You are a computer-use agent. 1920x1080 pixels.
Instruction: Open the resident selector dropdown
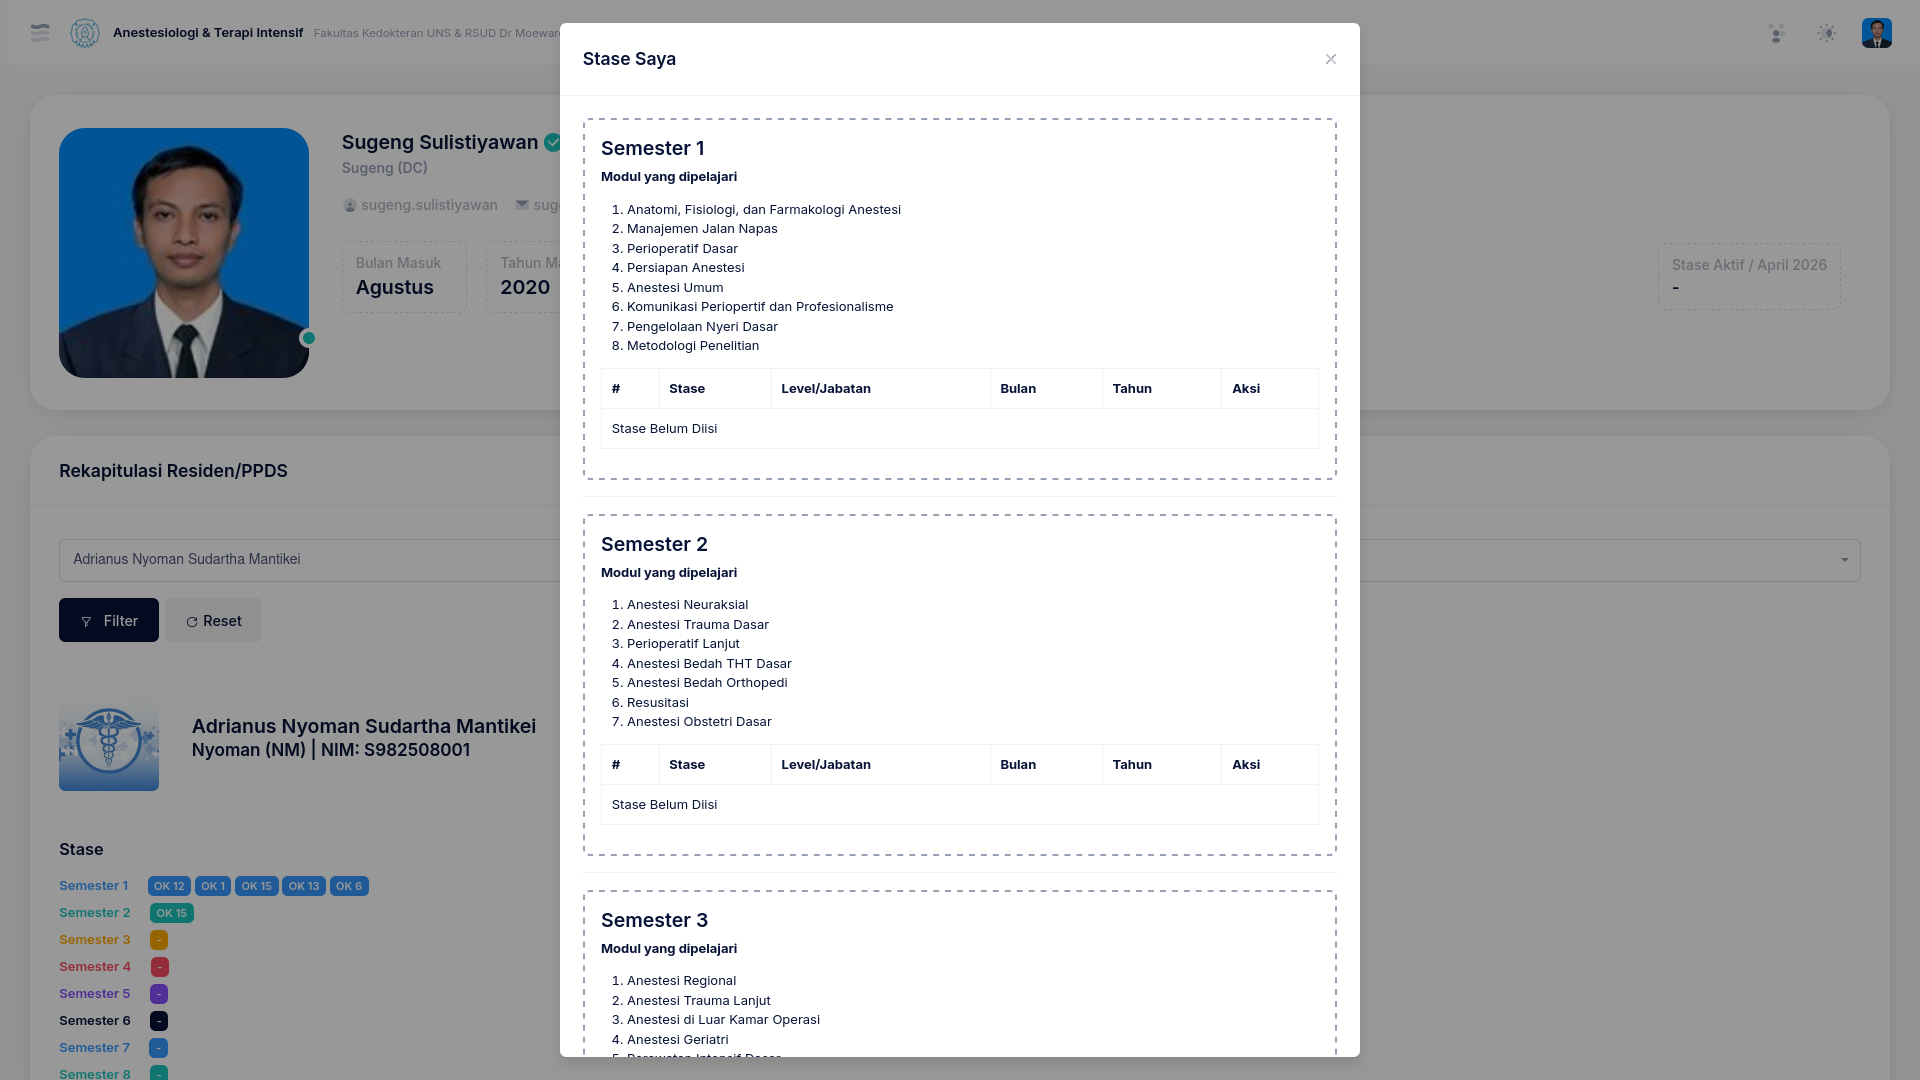960,560
